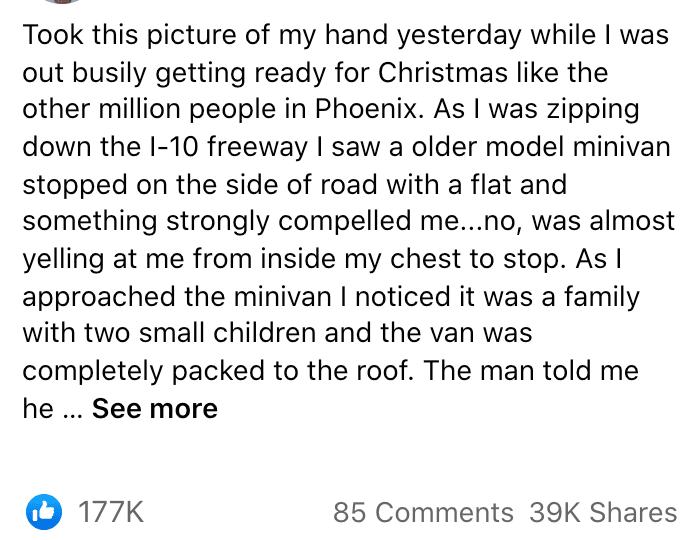Screen dimensions: 682x540
Task: Click the ellipsis before See more
Action: [x=73, y=415]
